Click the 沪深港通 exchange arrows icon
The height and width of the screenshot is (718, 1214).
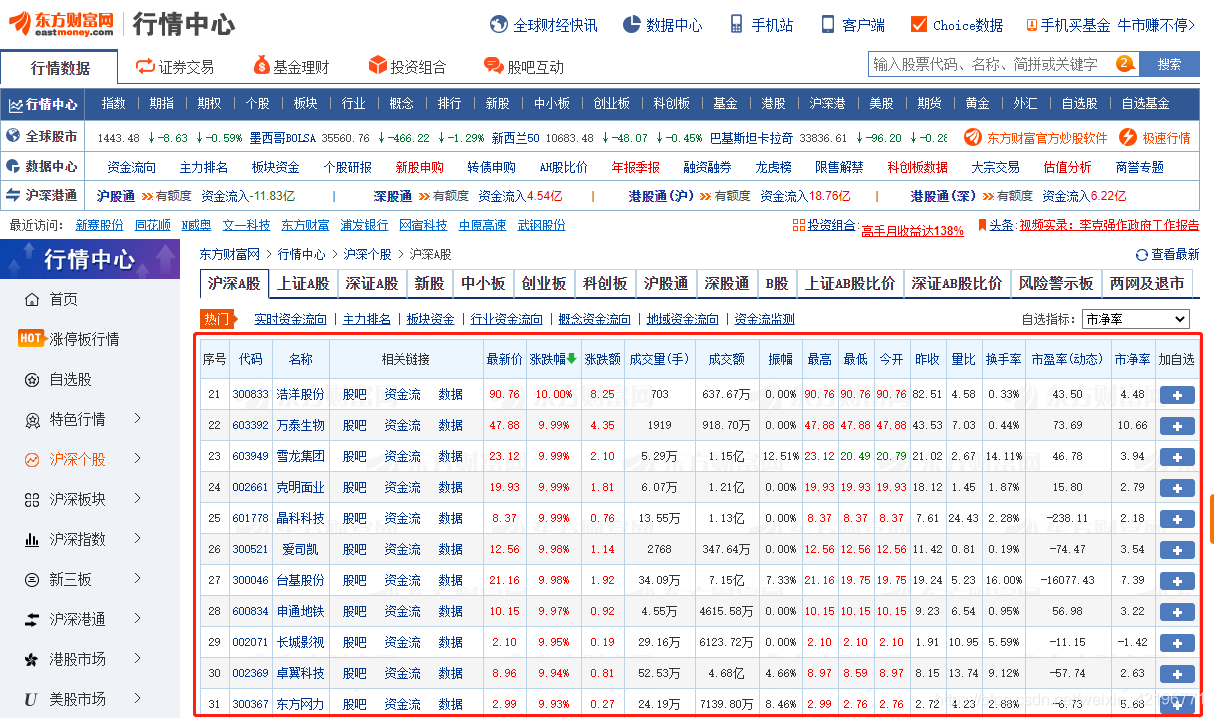click(32, 619)
